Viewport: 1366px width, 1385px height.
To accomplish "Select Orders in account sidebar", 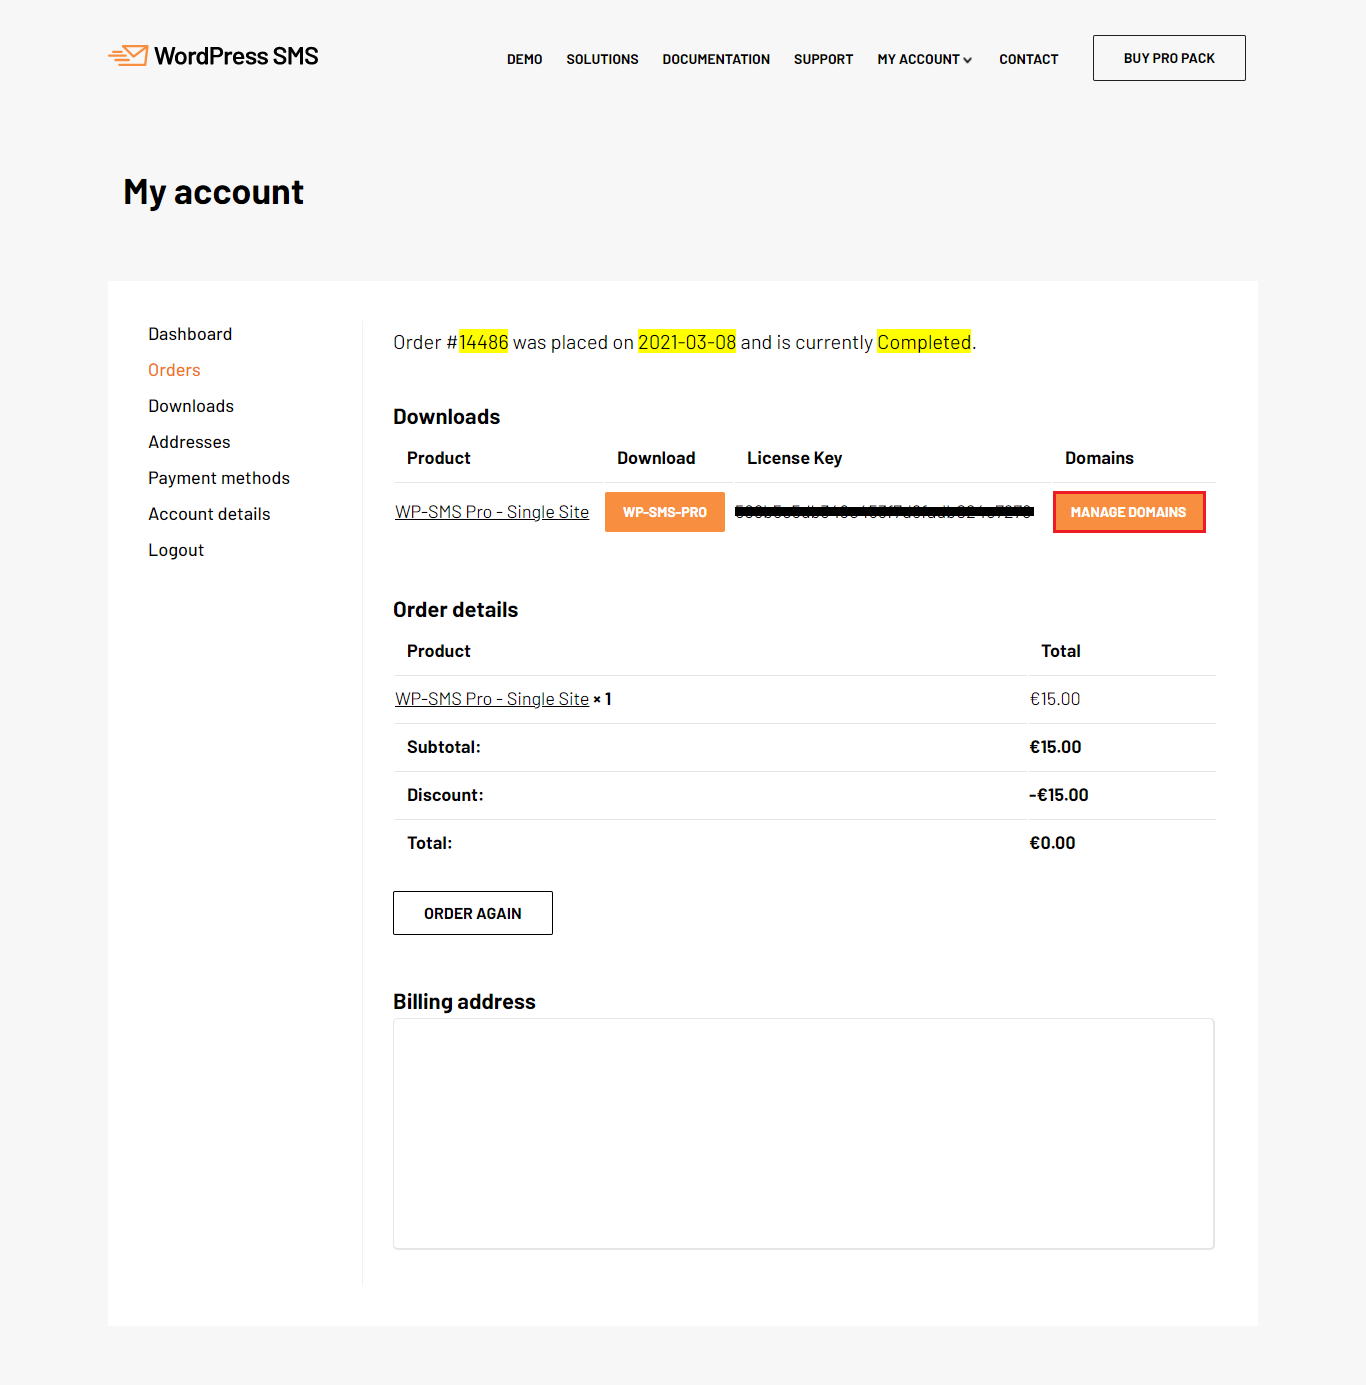I will (x=174, y=370).
